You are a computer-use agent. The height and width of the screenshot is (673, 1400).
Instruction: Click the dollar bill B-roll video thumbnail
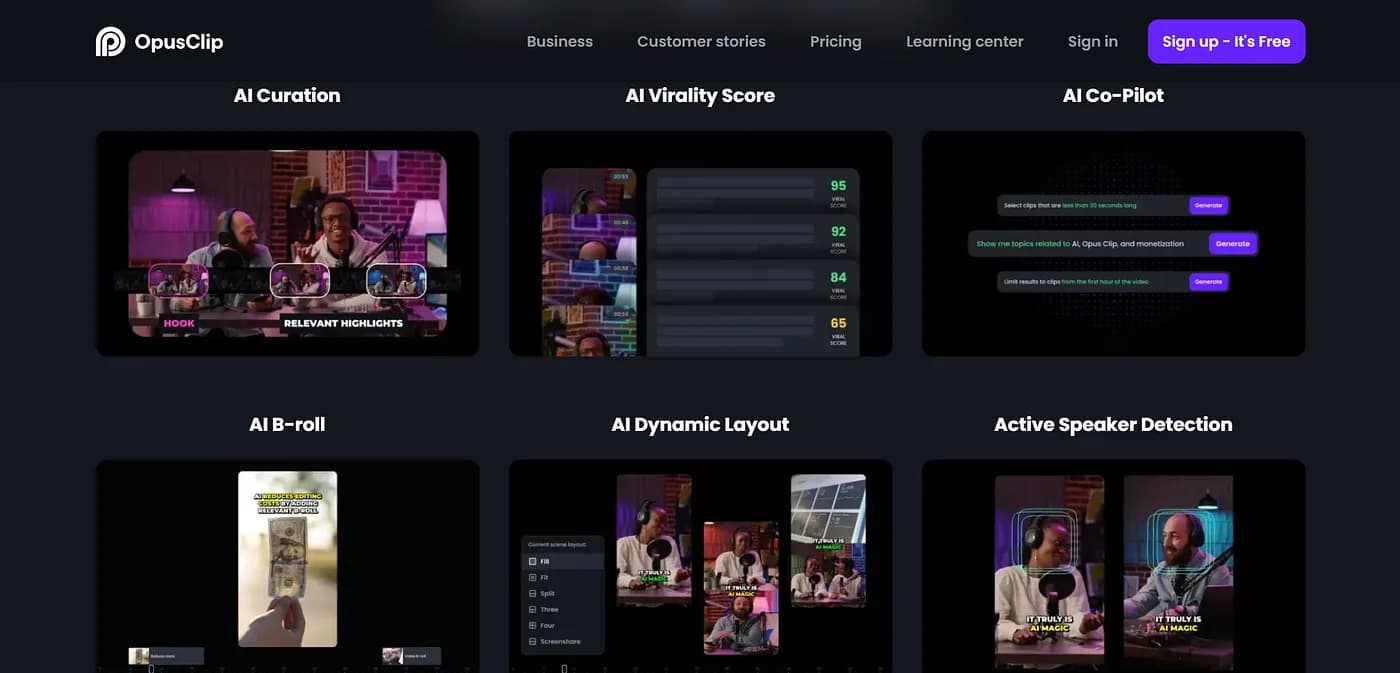point(287,558)
